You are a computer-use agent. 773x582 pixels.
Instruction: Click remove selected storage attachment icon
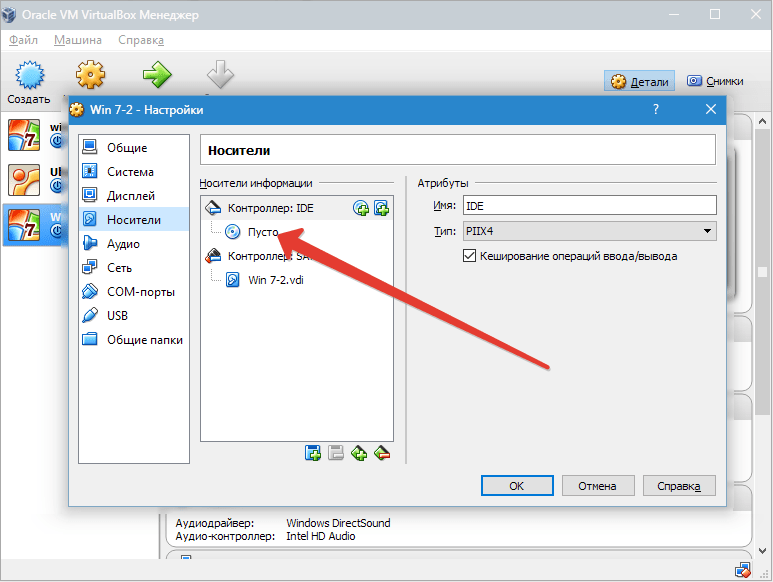point(382,453)
